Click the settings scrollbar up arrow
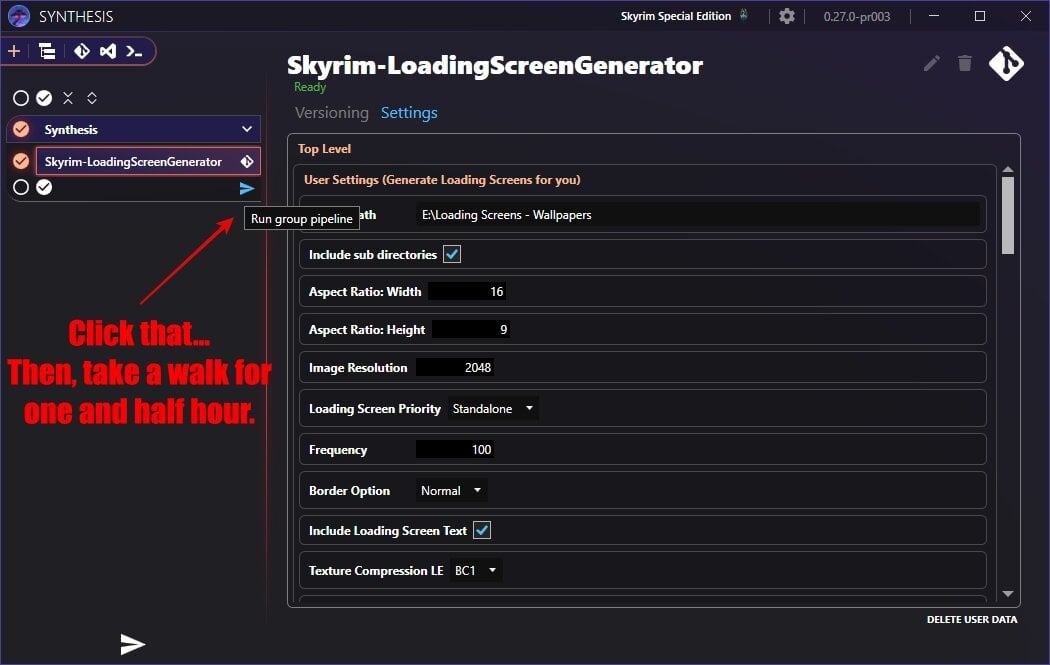The height and width of the screenshot is (665, 1050). [x=1008, y=170]
